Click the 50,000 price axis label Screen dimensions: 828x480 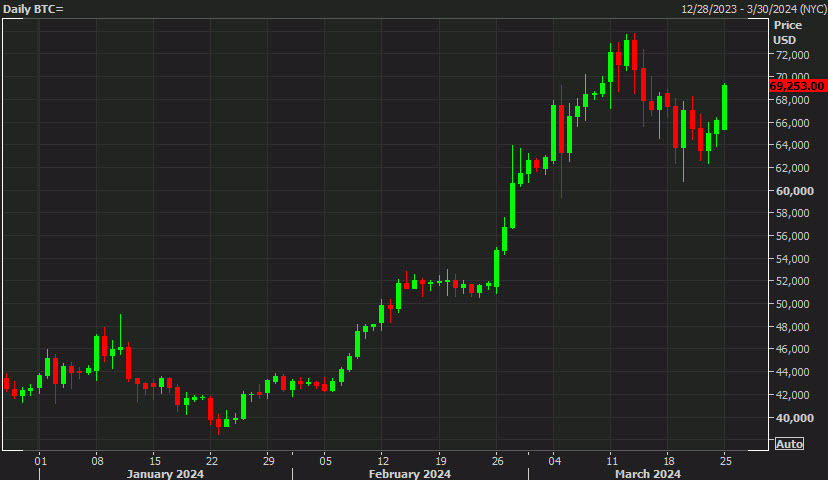tap(792, 304)
